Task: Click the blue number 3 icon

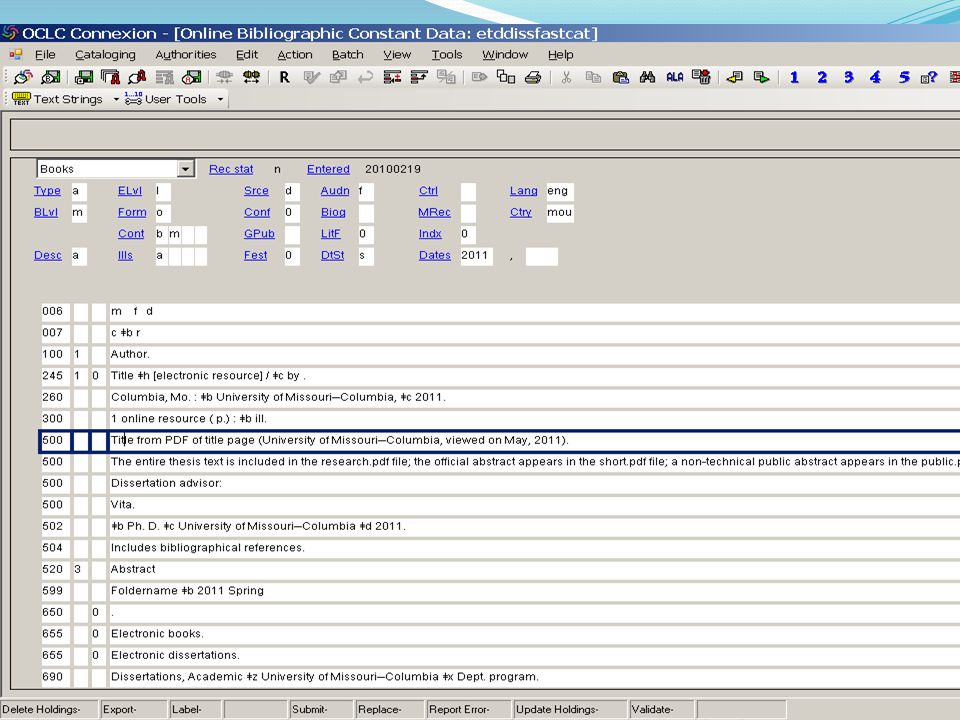Action: point(849,77)
